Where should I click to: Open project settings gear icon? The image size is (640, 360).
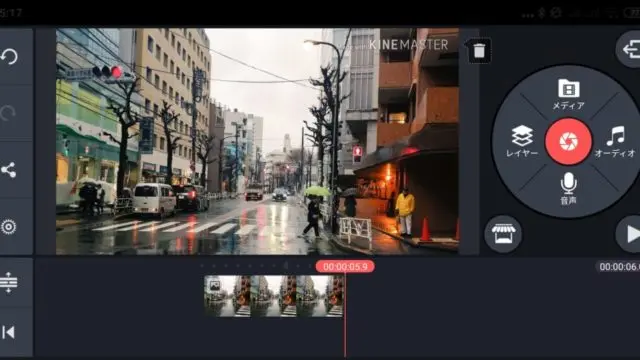9,227
